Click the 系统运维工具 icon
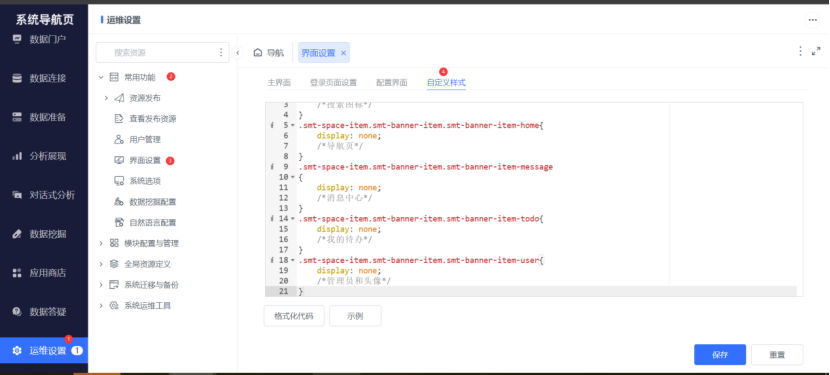Image resolution: width=830 pixels, height=375 pixels. point(114,306)
